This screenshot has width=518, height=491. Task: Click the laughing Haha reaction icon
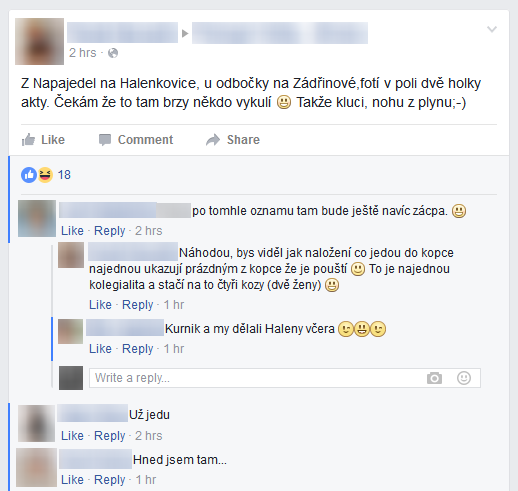[45, 175]
